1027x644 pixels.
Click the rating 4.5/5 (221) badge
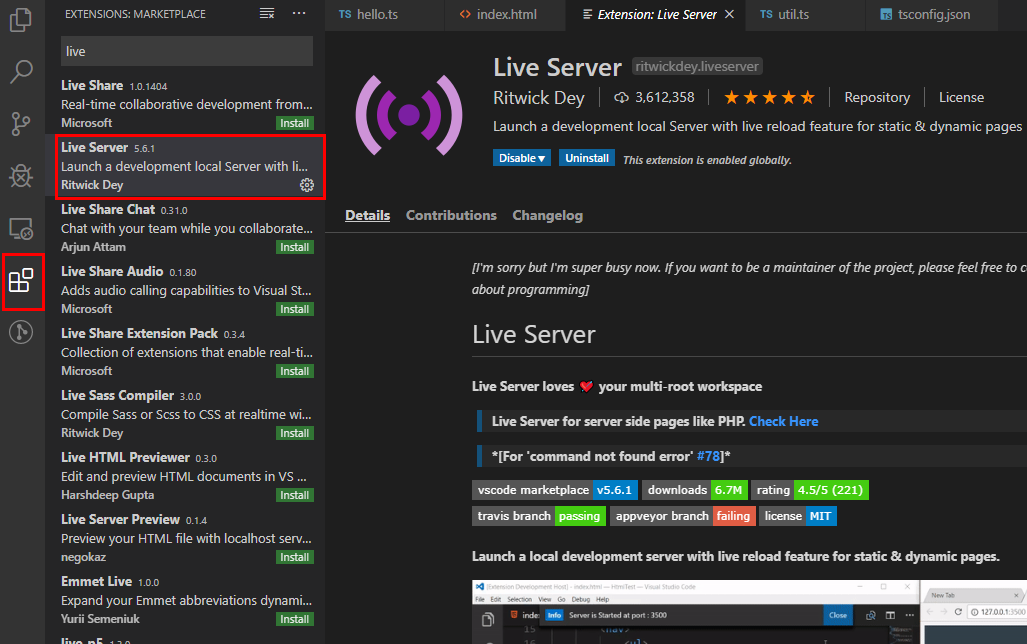click(810, 490)
